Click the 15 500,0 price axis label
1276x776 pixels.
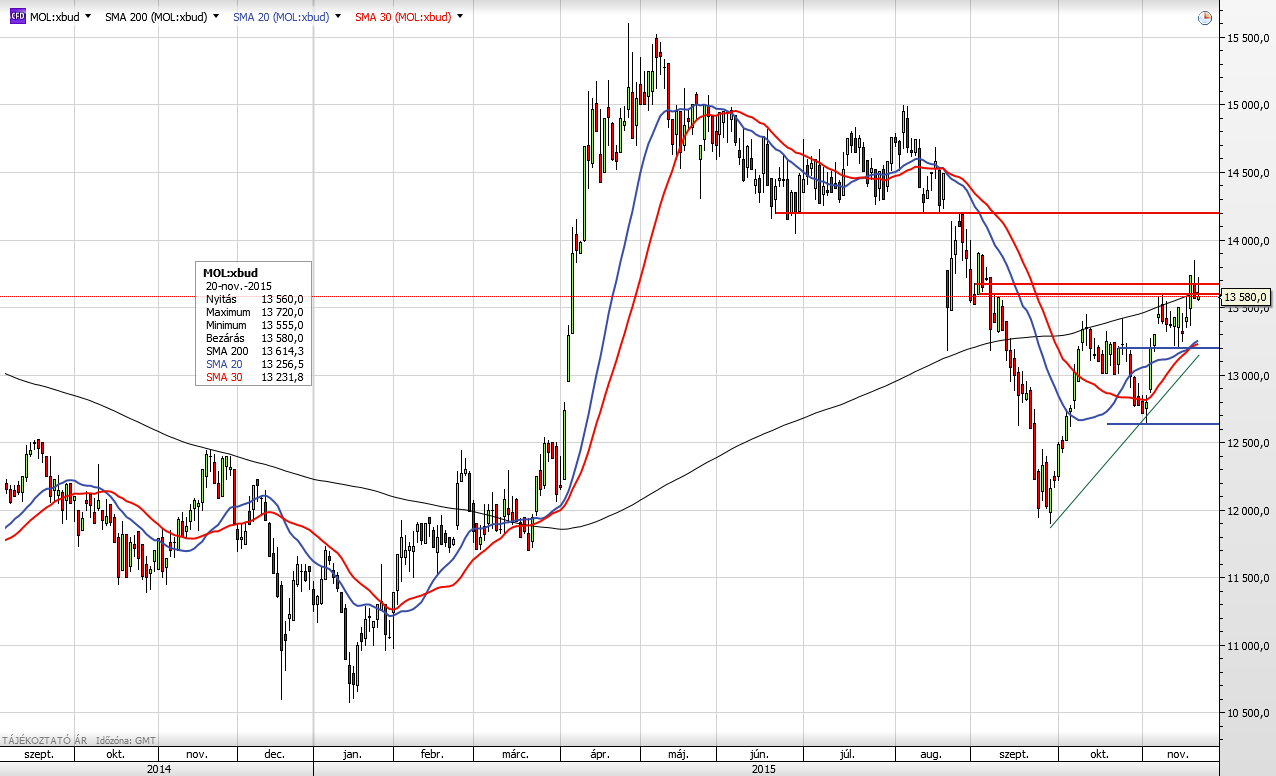pos(1248,38)
